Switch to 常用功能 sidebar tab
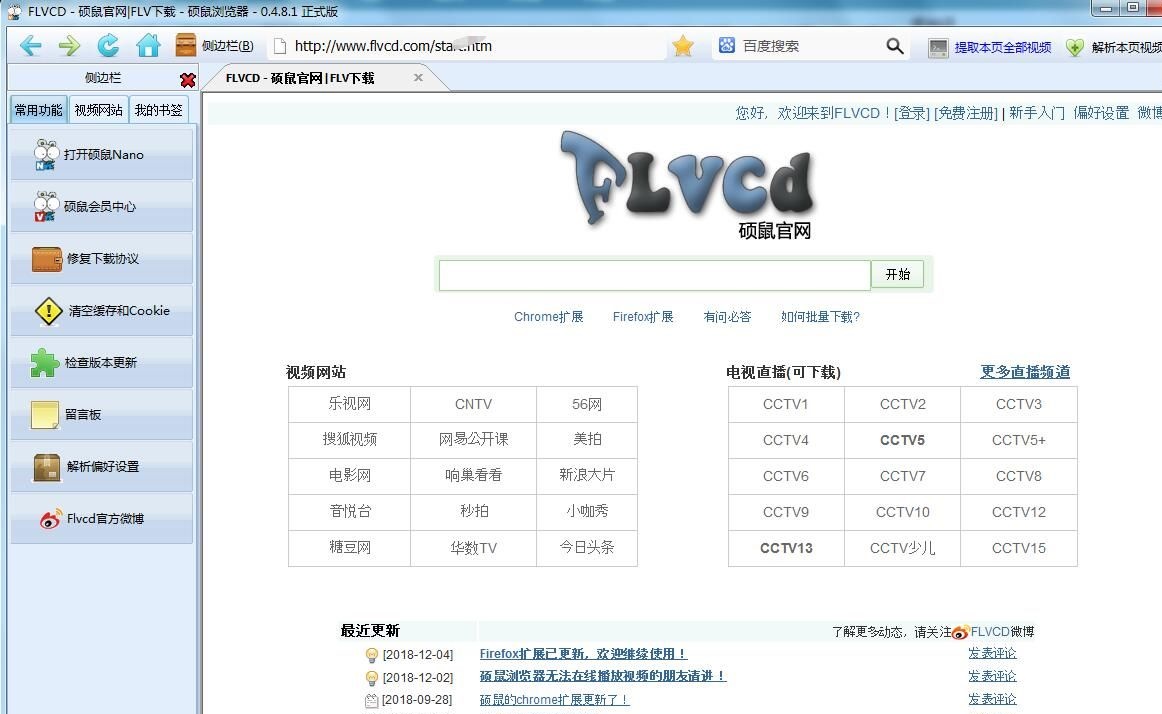 coord(39,110)
